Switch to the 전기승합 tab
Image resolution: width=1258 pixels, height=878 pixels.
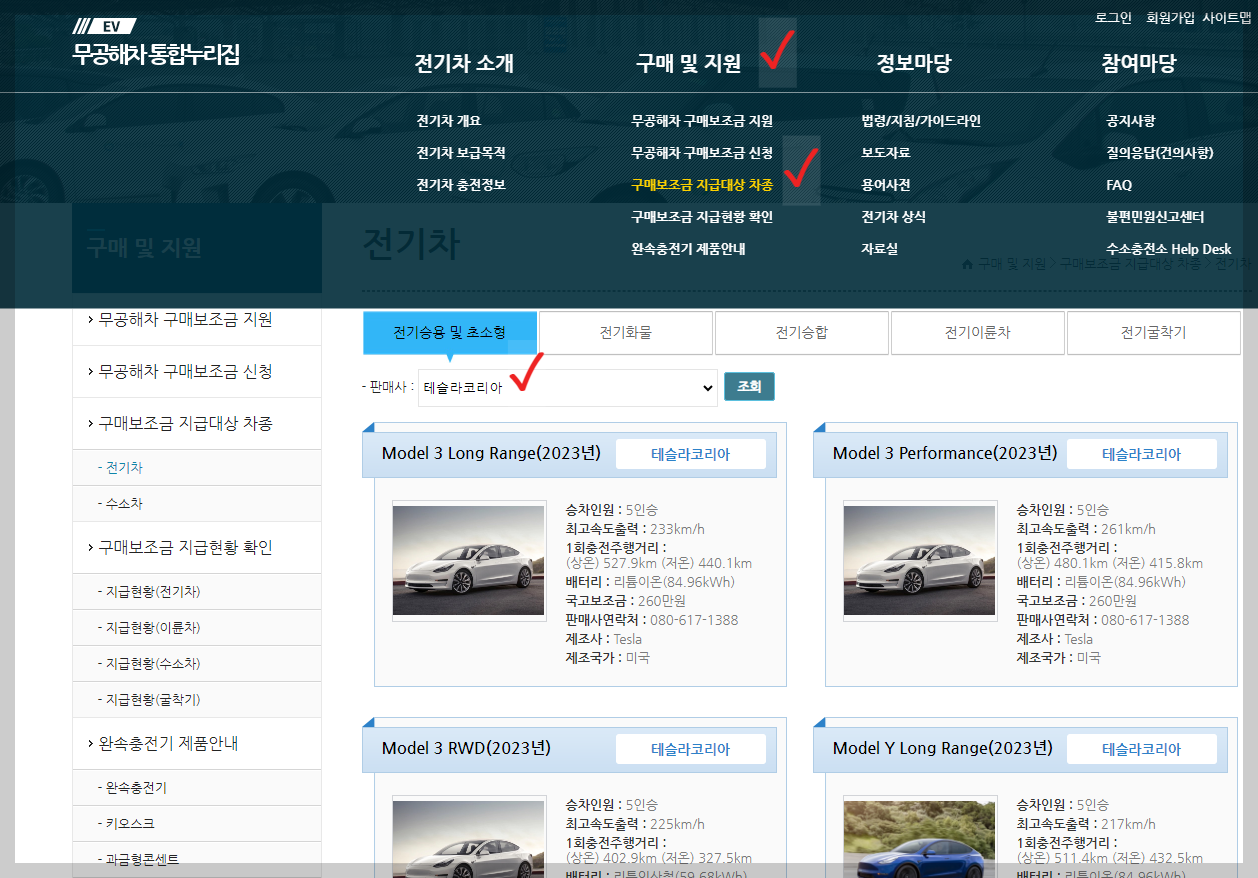(801, 331)
